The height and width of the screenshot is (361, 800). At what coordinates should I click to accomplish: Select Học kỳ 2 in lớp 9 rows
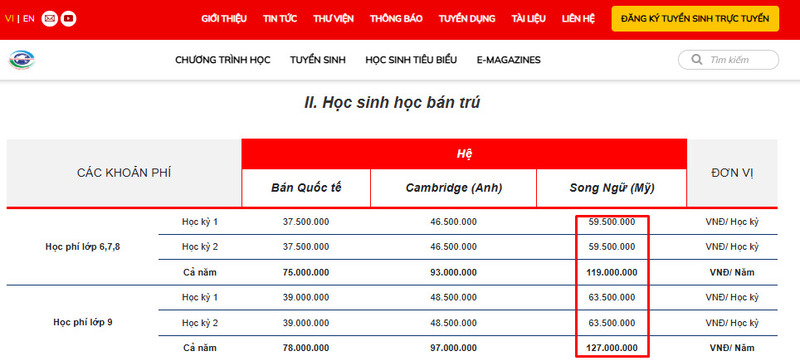pos(200,323)
